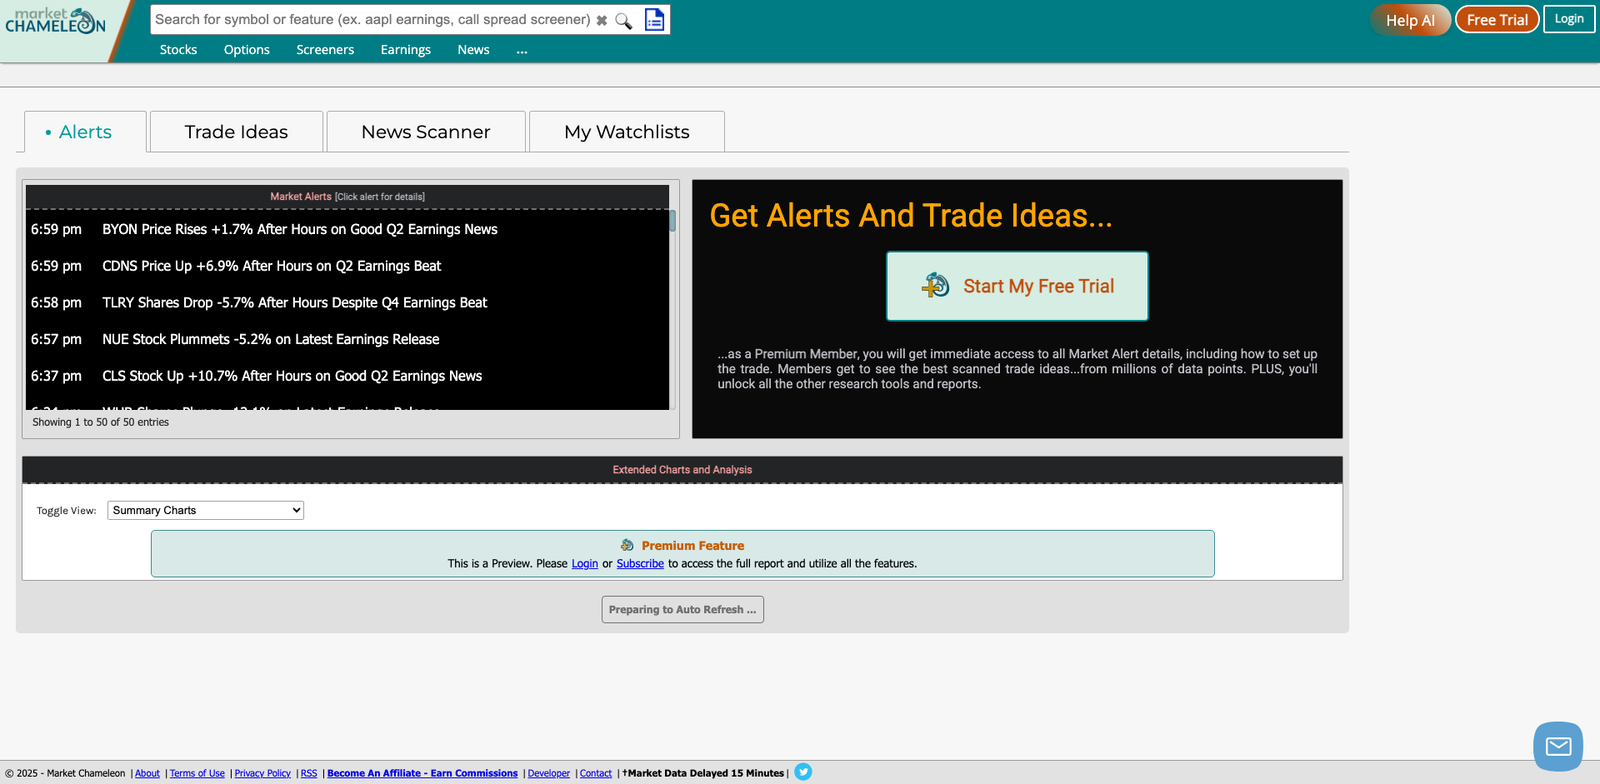Click the chameleon icon beside Premium Feature

pyautogui.click(x=627, y=545)
